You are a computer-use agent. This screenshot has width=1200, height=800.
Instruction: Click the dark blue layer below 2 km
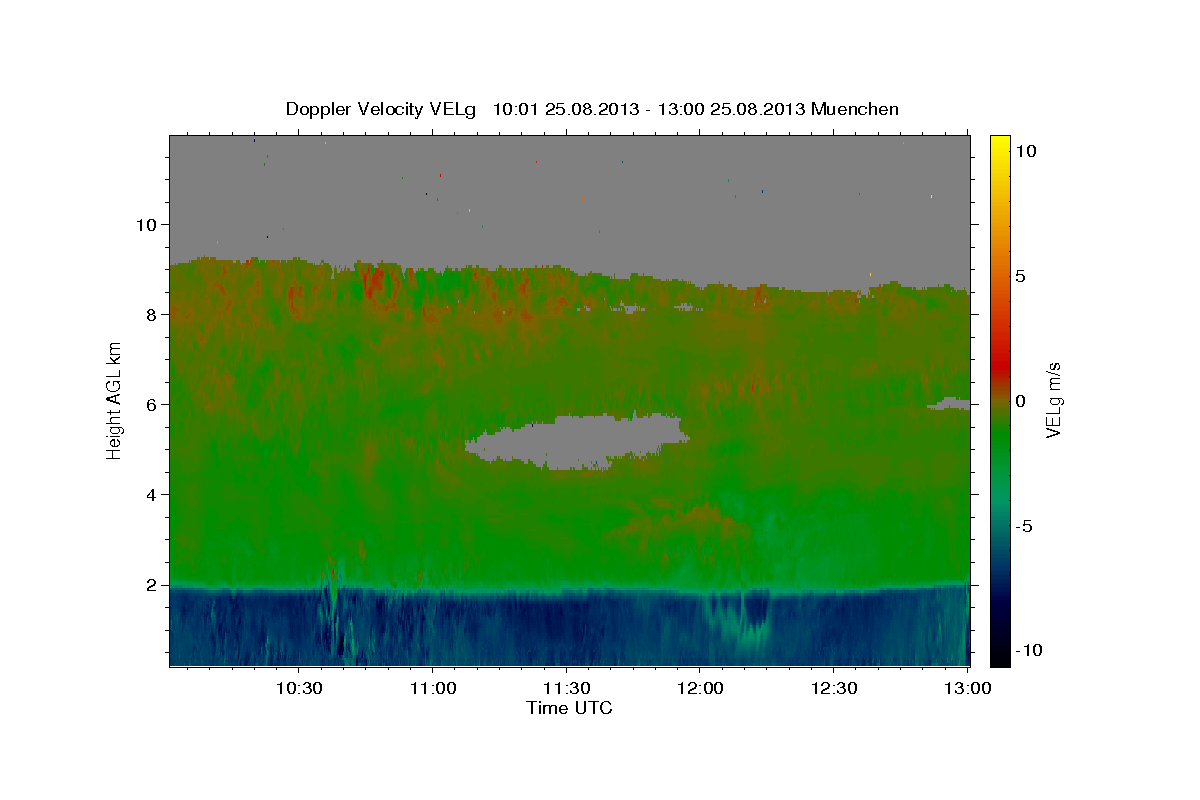coord(569,628)
